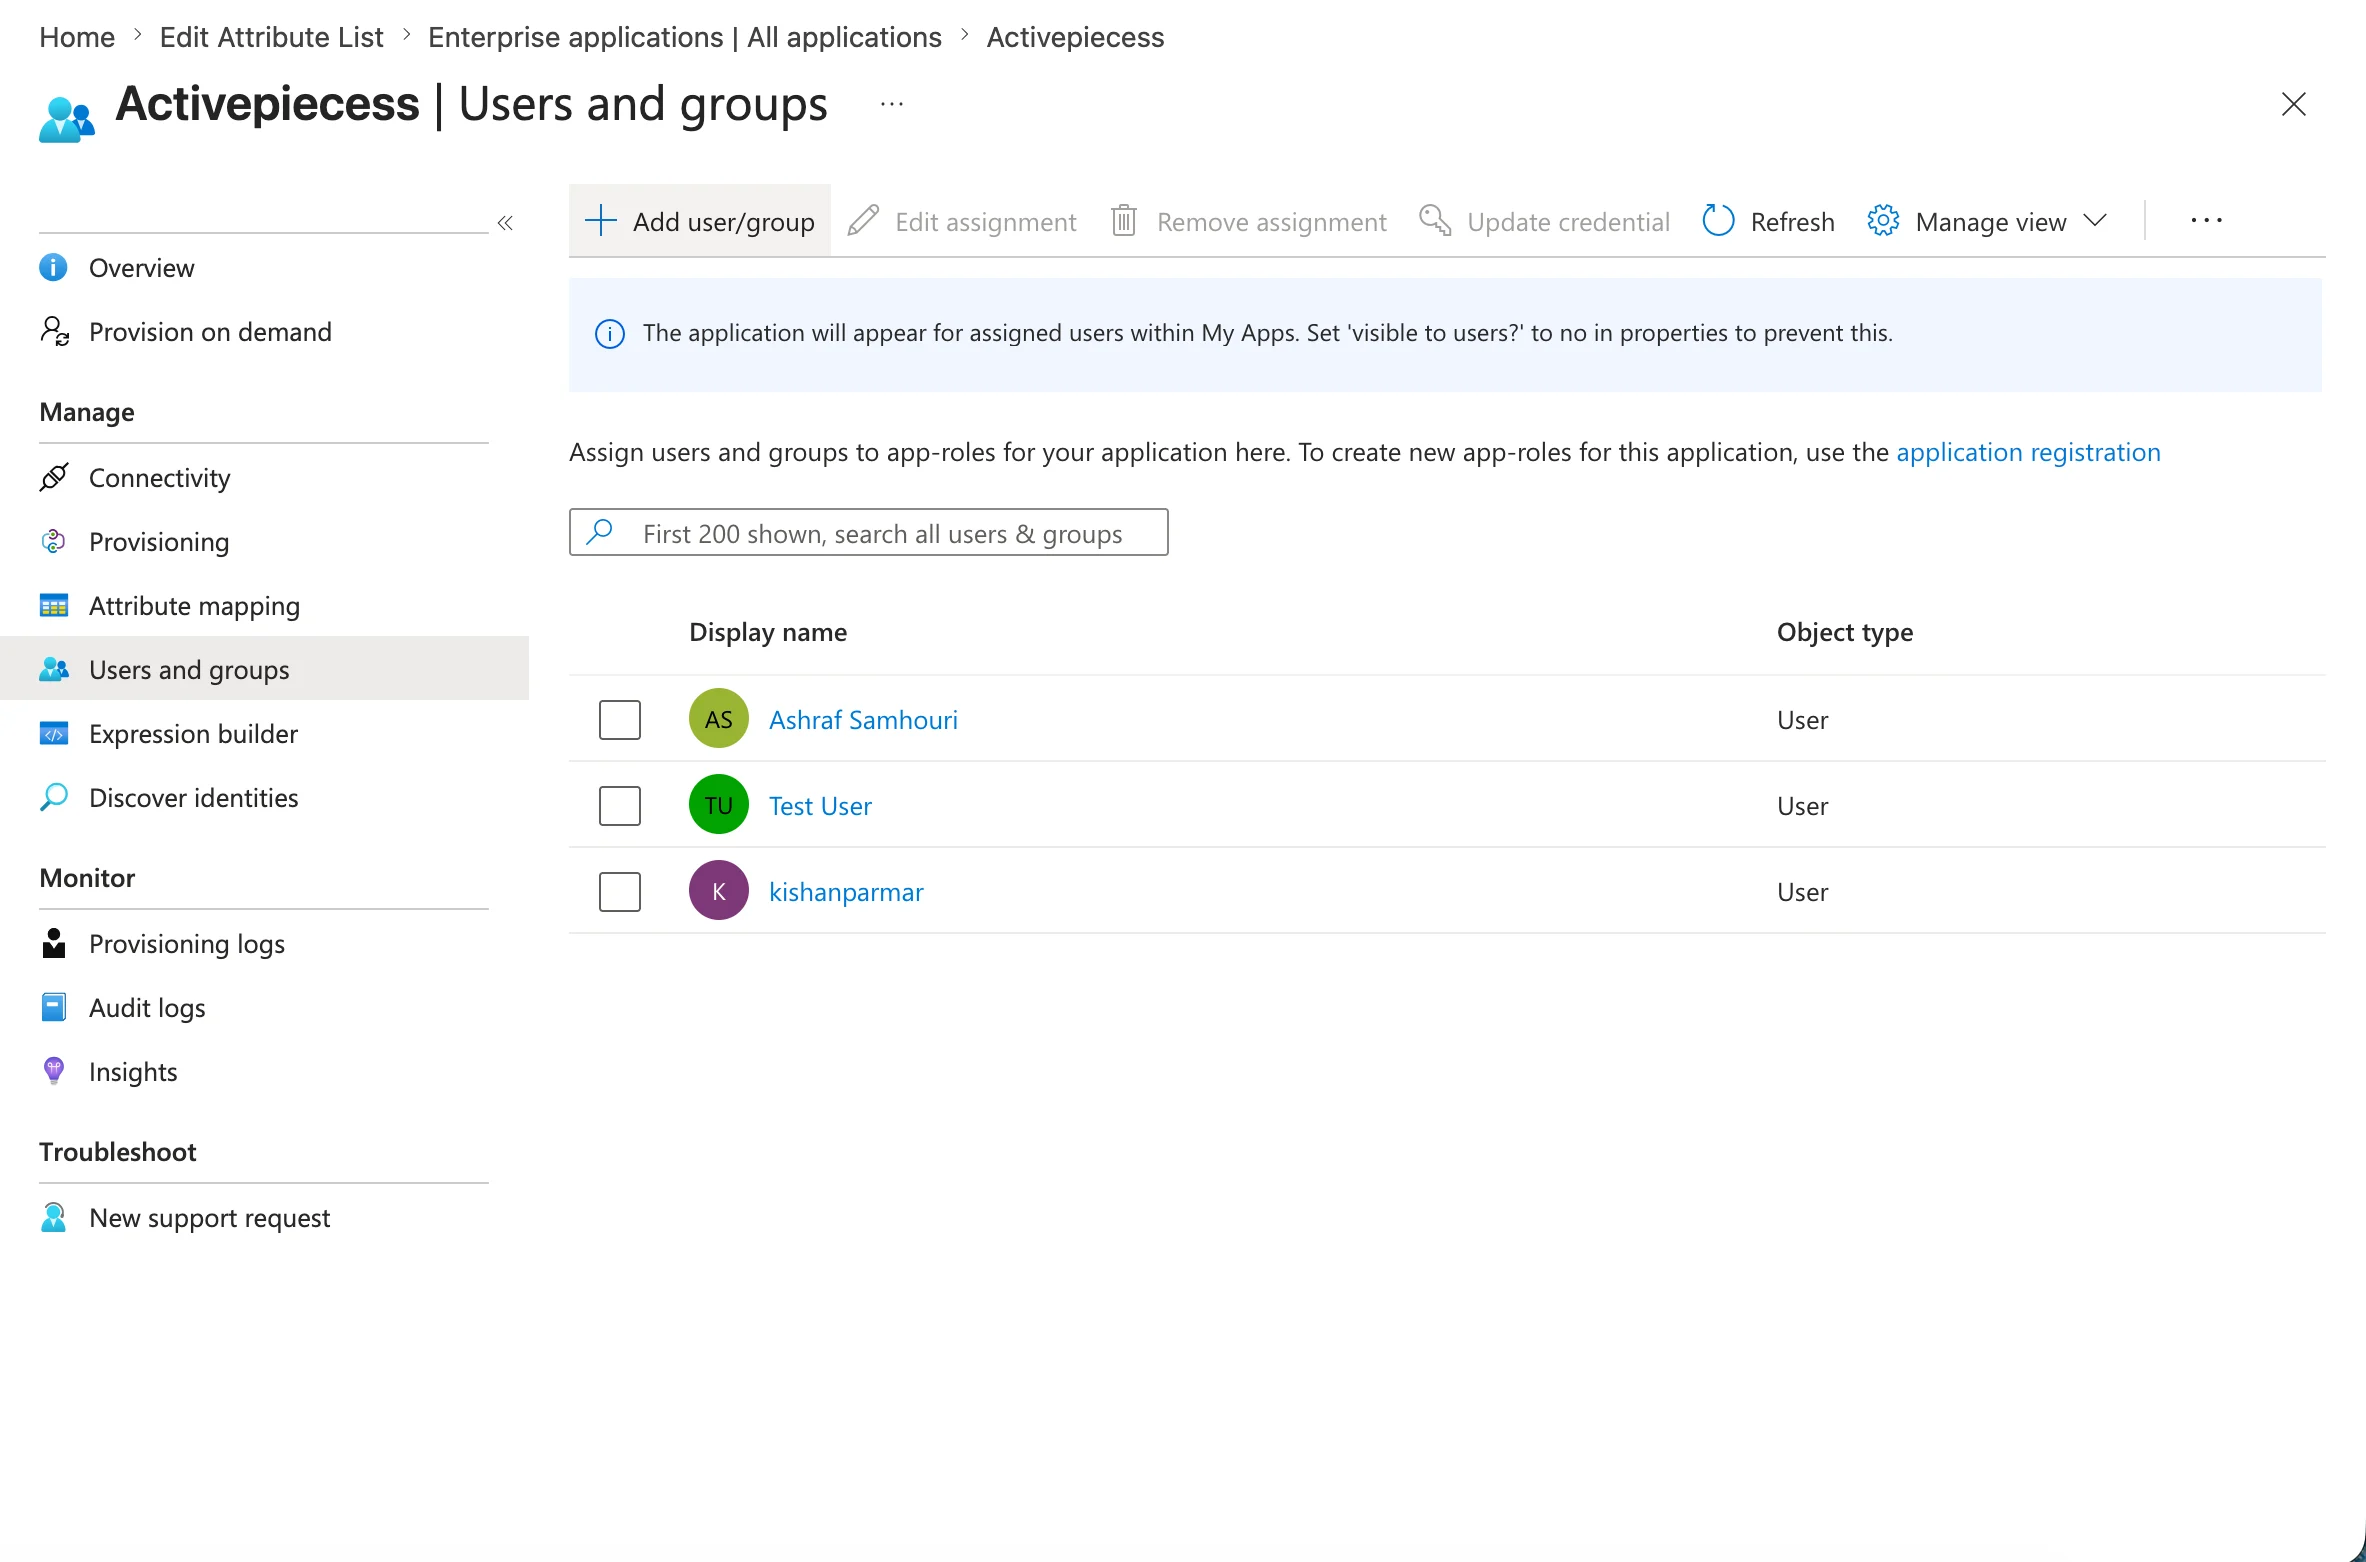Image resolution: width=2366 pixels, height=1562 pixels.
Task: Open the application registration link
Action: [2028, 452]
